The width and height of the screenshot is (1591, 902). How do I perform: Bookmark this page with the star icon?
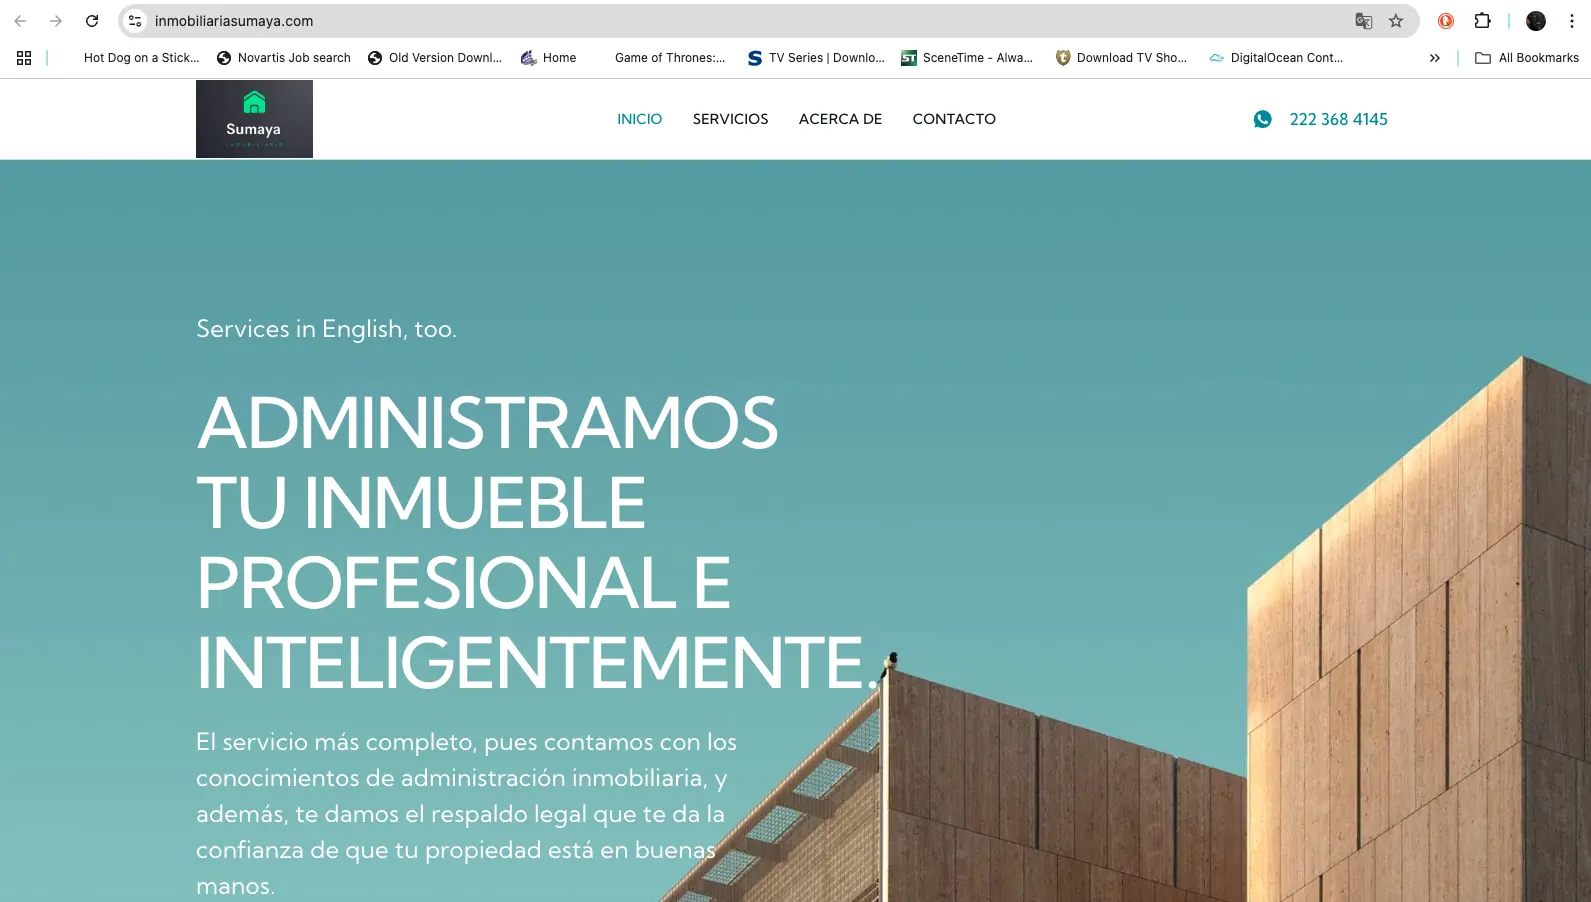pos(1396,21)
